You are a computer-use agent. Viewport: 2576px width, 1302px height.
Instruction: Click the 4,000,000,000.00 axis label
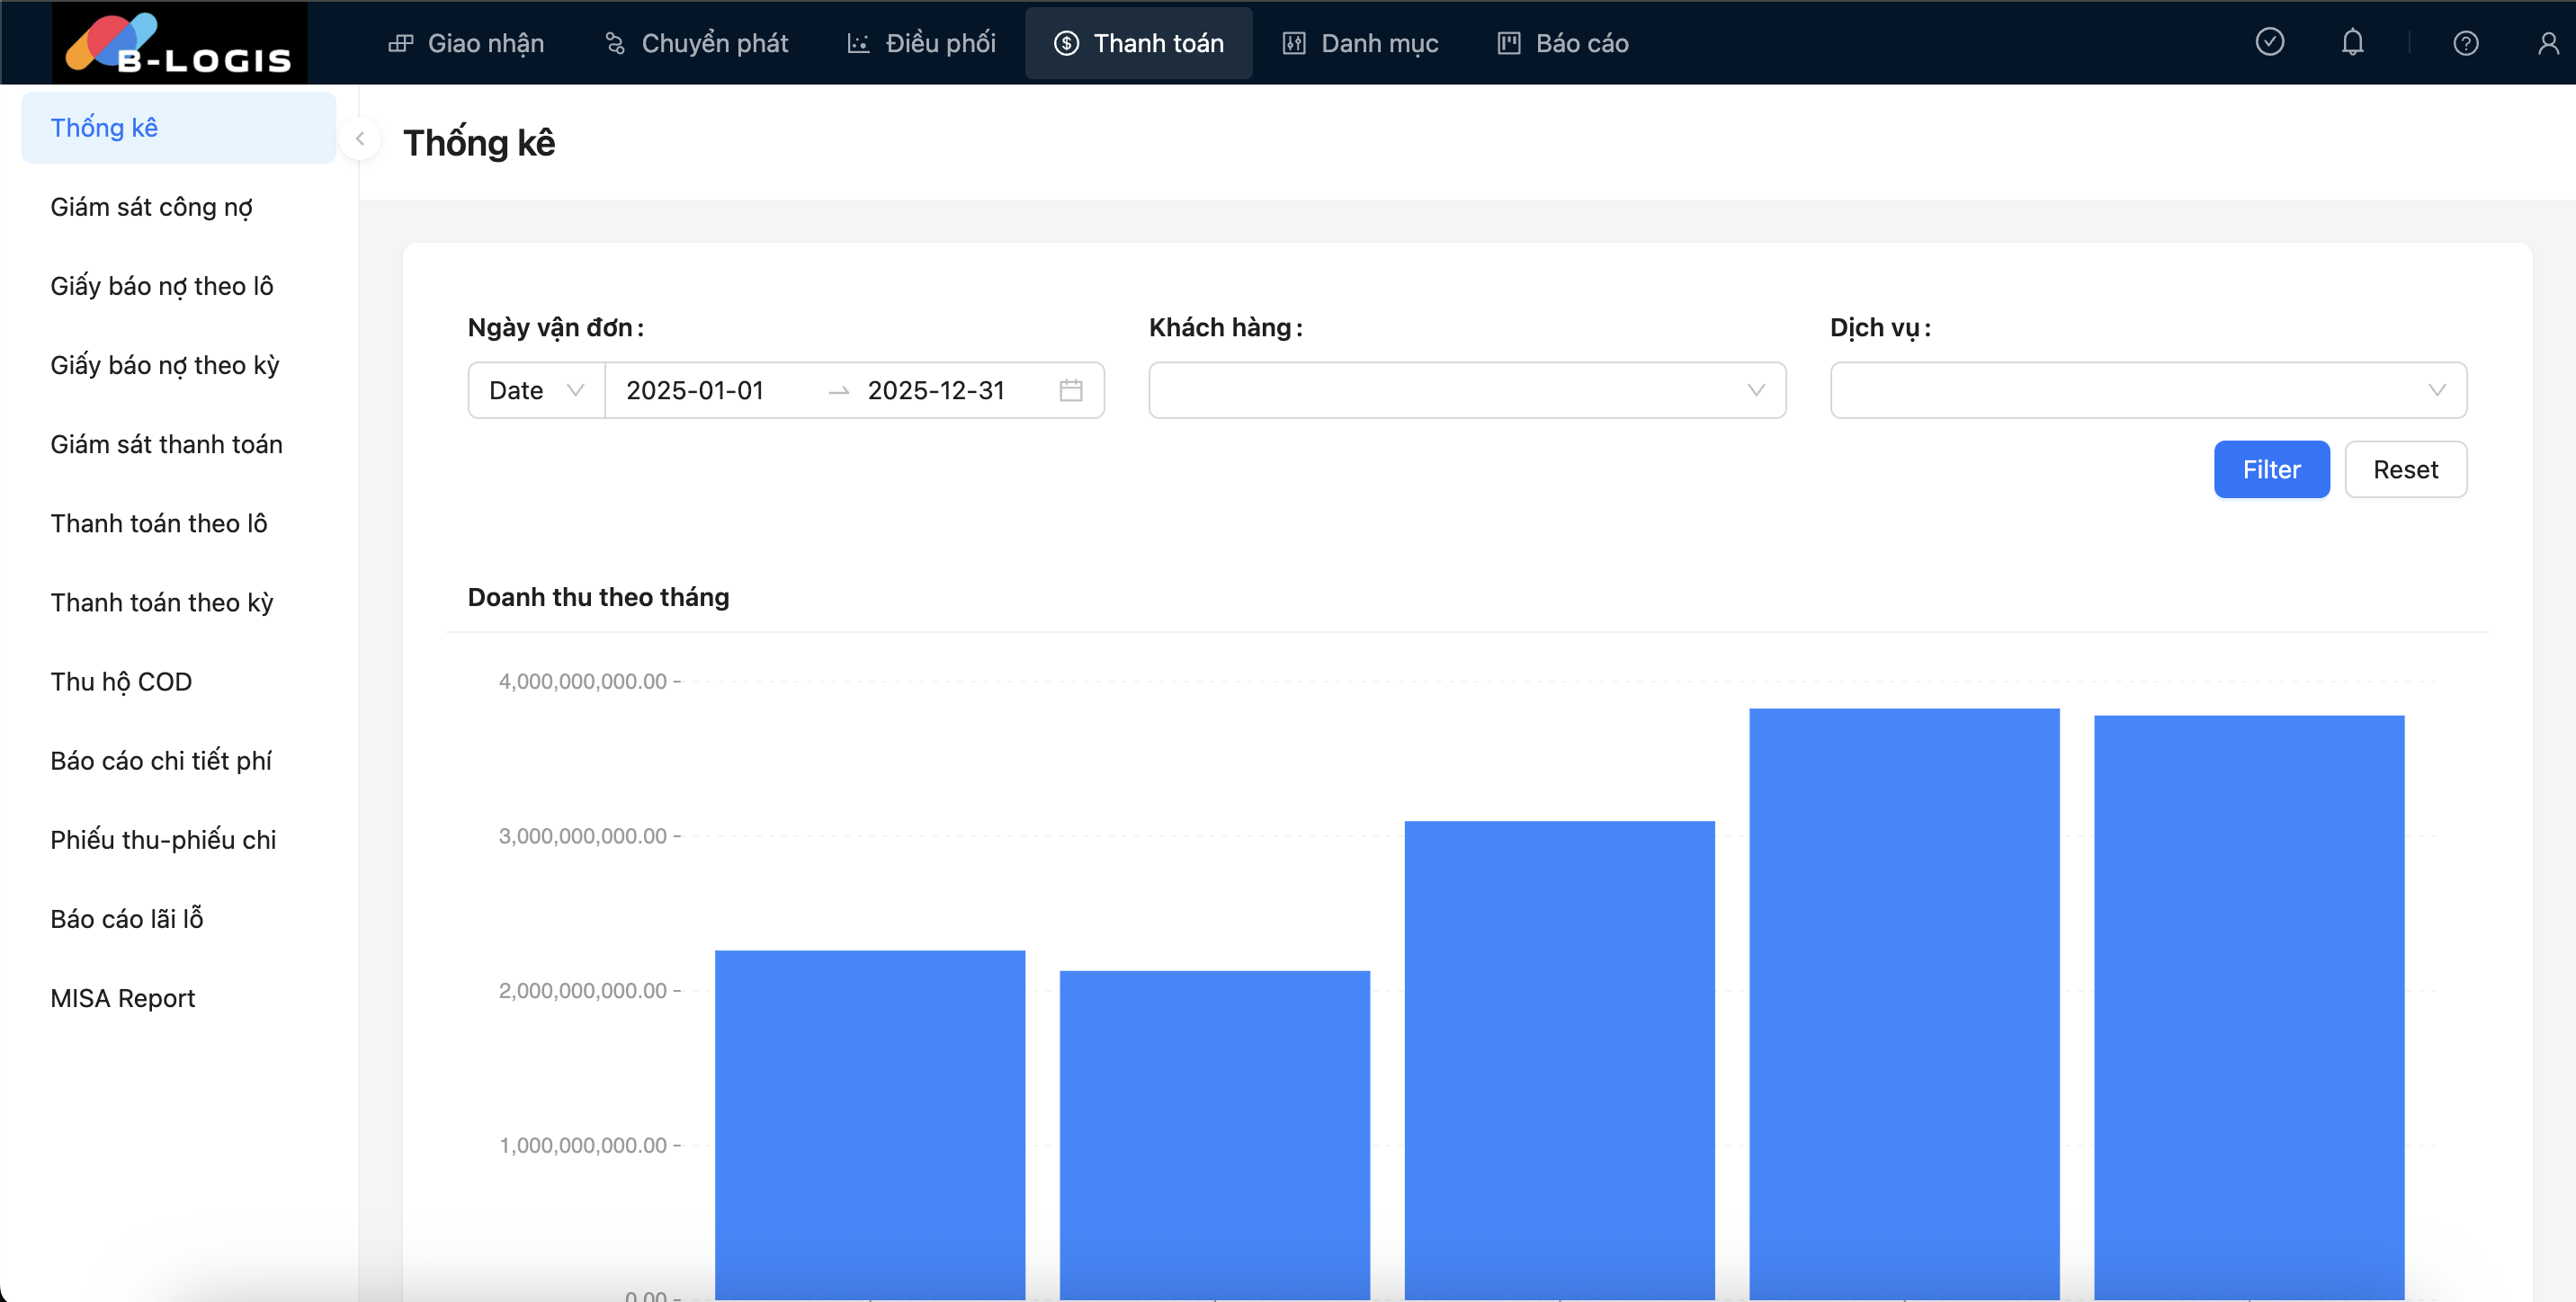pos(582,681)
